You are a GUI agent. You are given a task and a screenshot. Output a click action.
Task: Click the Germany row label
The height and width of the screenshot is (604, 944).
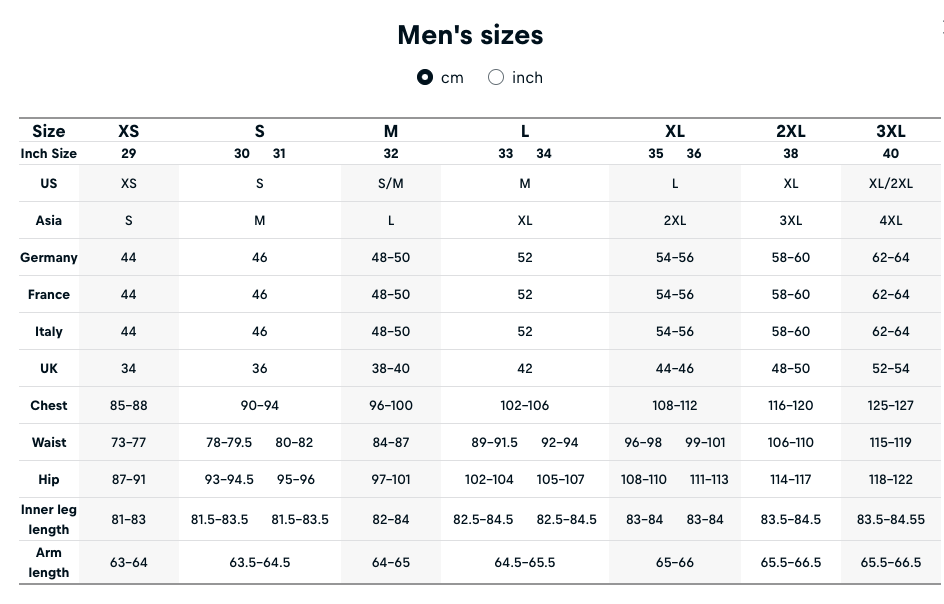pos(49,257)
